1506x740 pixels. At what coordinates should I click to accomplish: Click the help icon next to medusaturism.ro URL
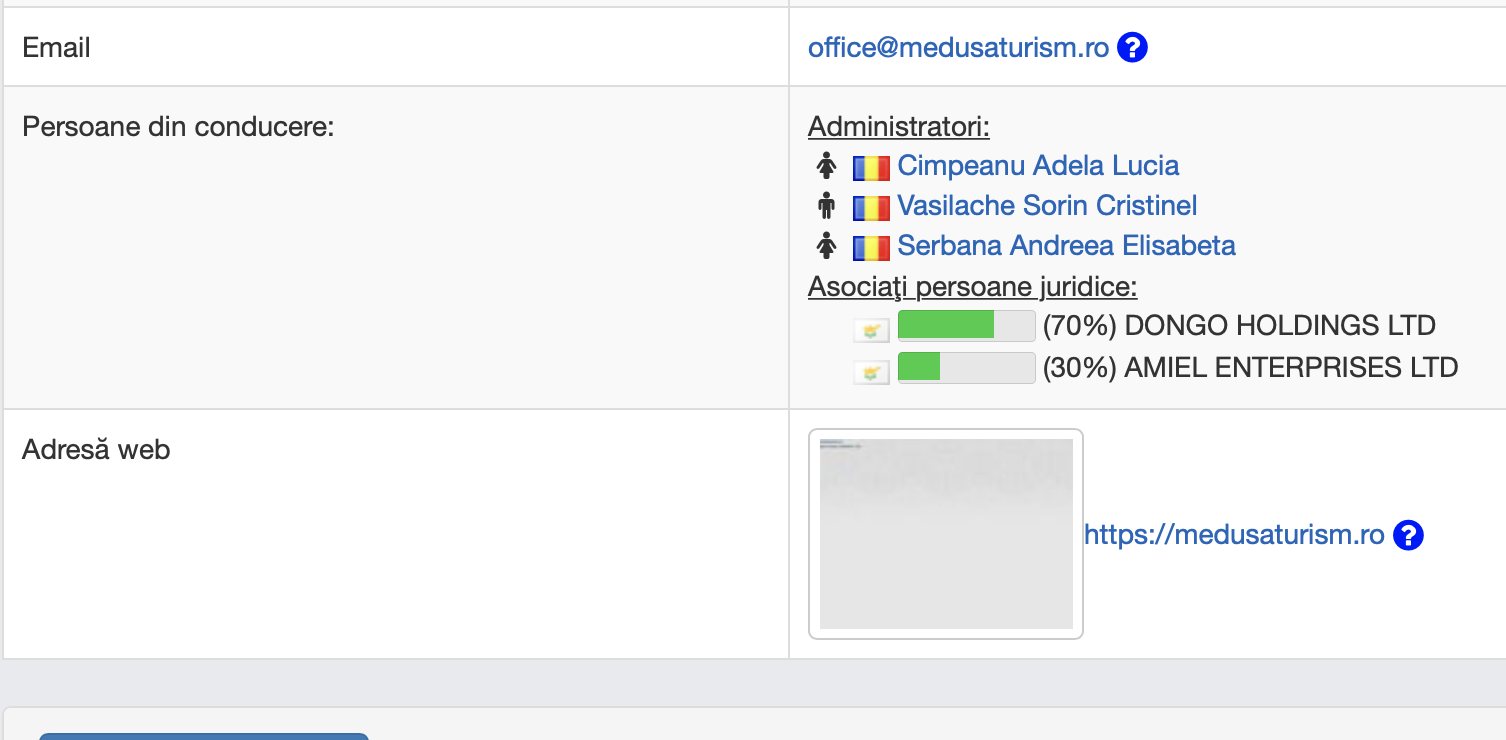(x=1408, y=535)
